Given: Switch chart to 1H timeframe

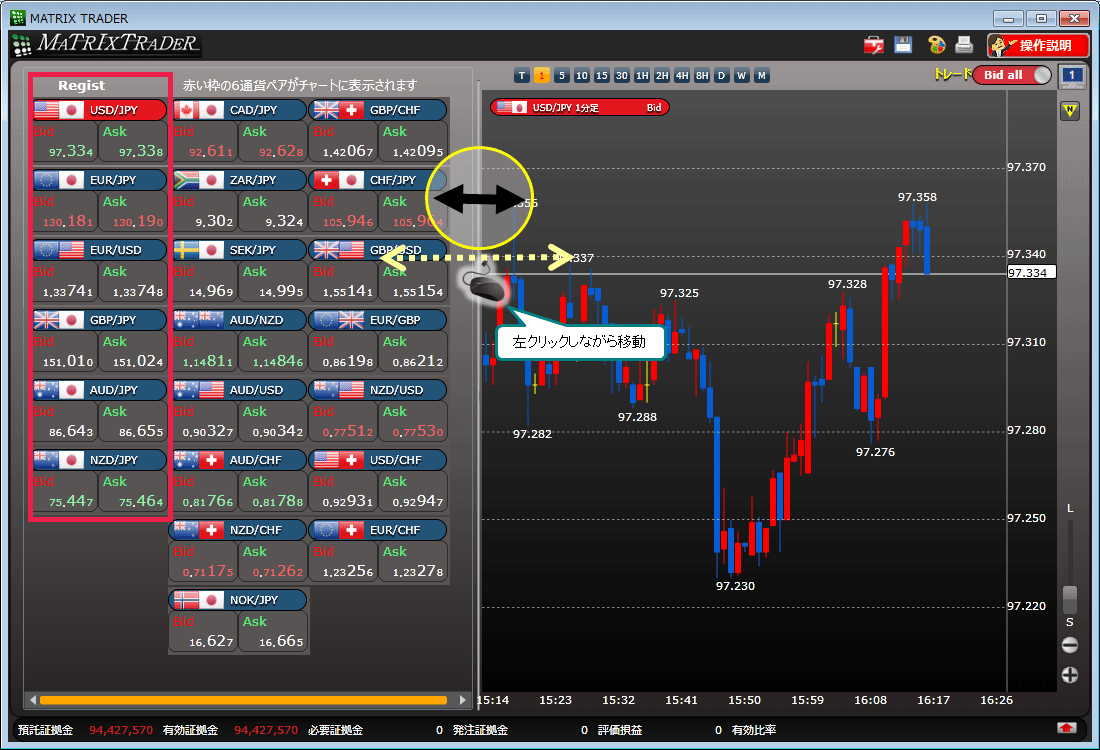Looking at the screenshot, I should point(642,76).
